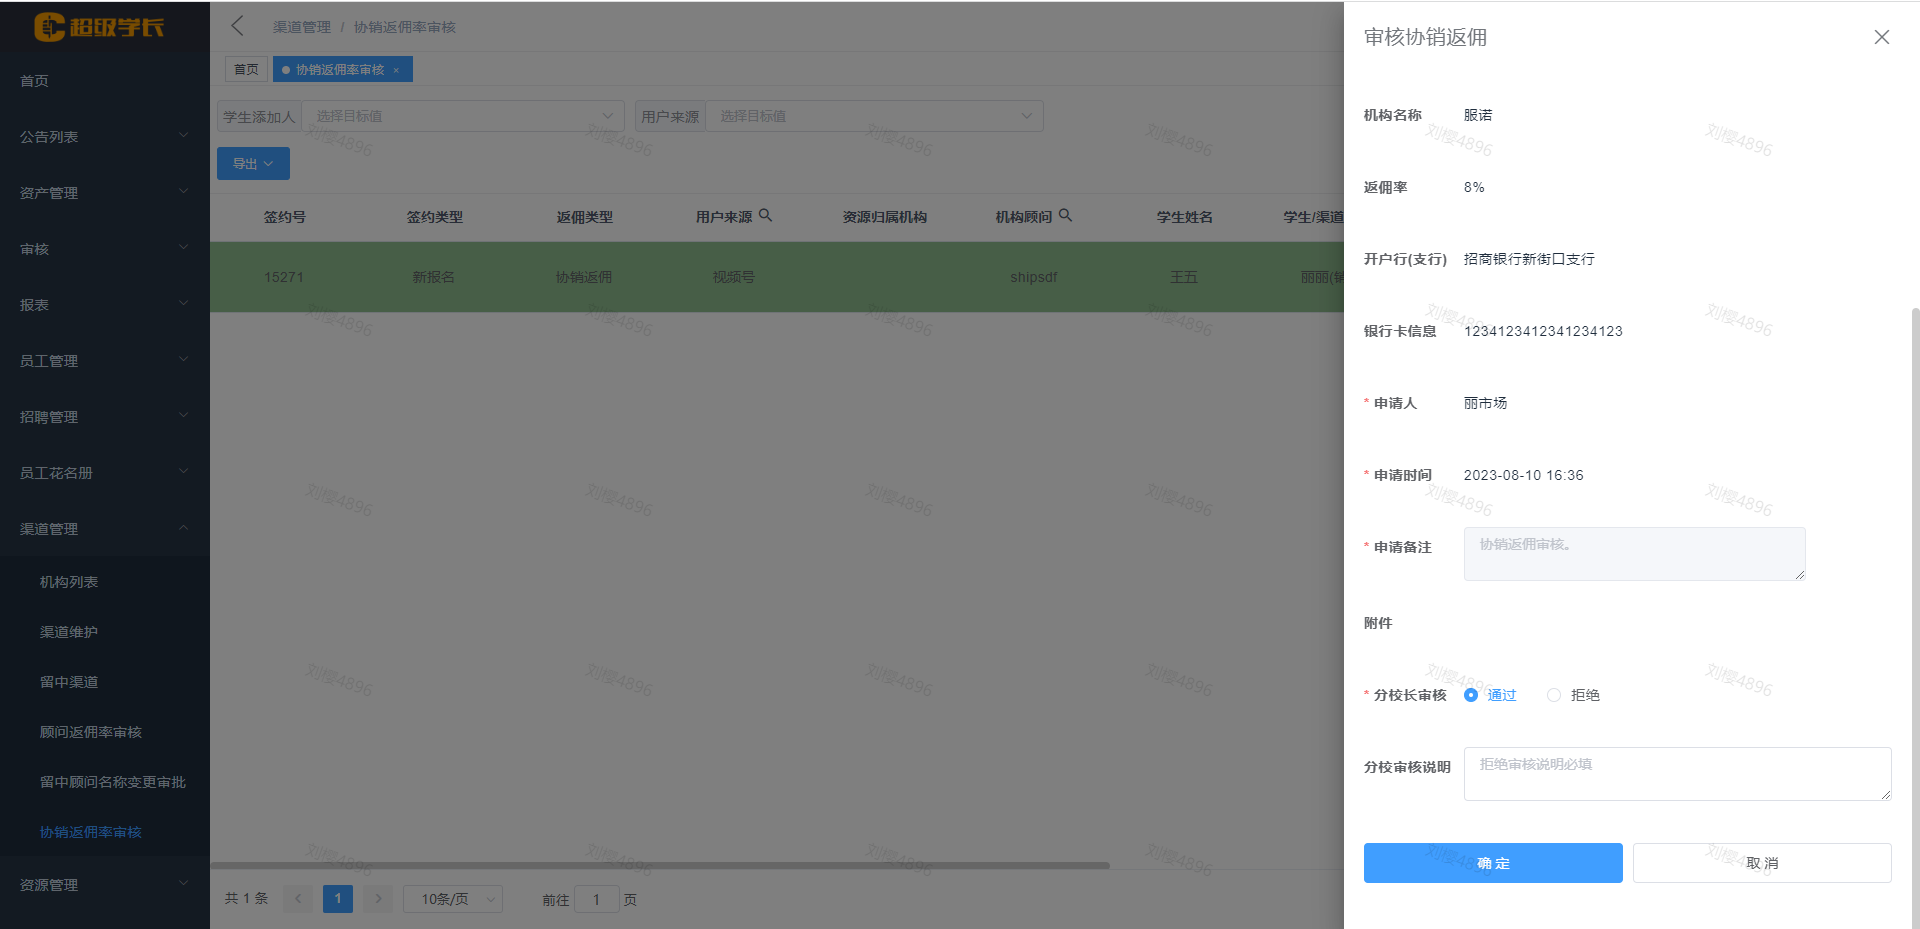Click the back arrow icon in breadcrumb bar

[238, 26]
